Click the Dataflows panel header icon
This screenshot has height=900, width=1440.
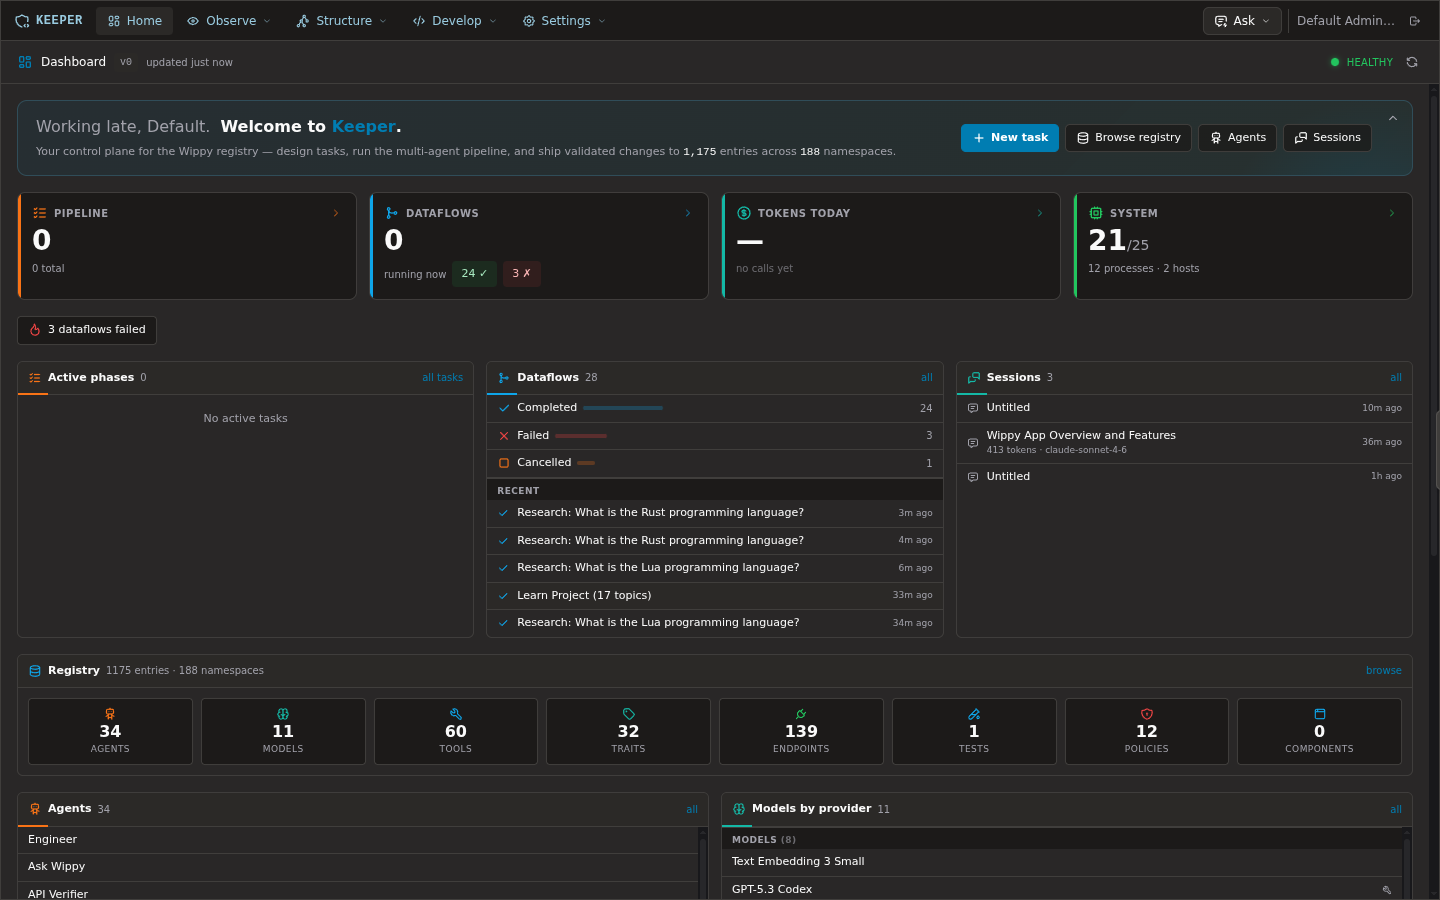point(504,378)
